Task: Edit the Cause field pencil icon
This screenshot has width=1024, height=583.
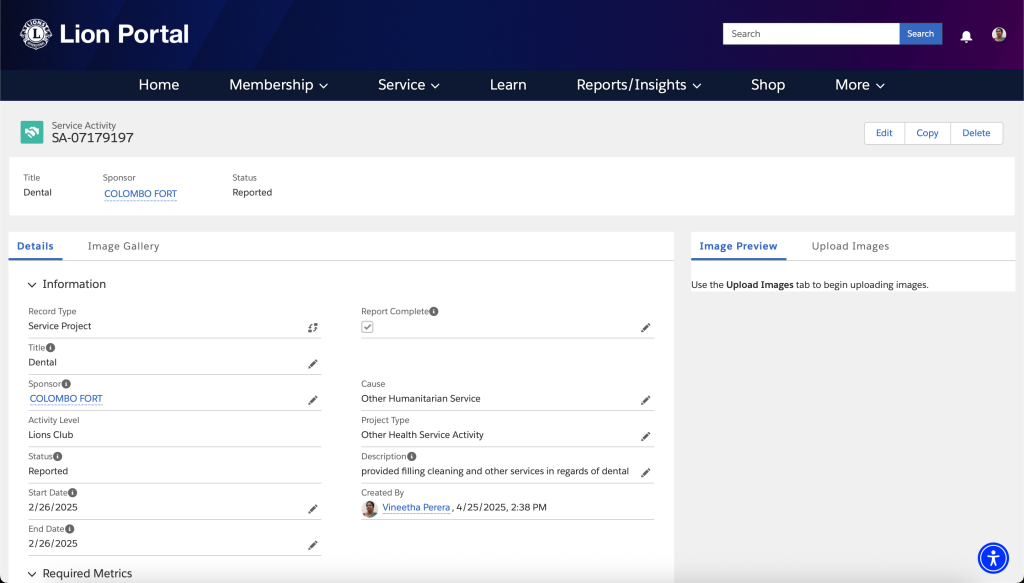Action: (645, 400)
